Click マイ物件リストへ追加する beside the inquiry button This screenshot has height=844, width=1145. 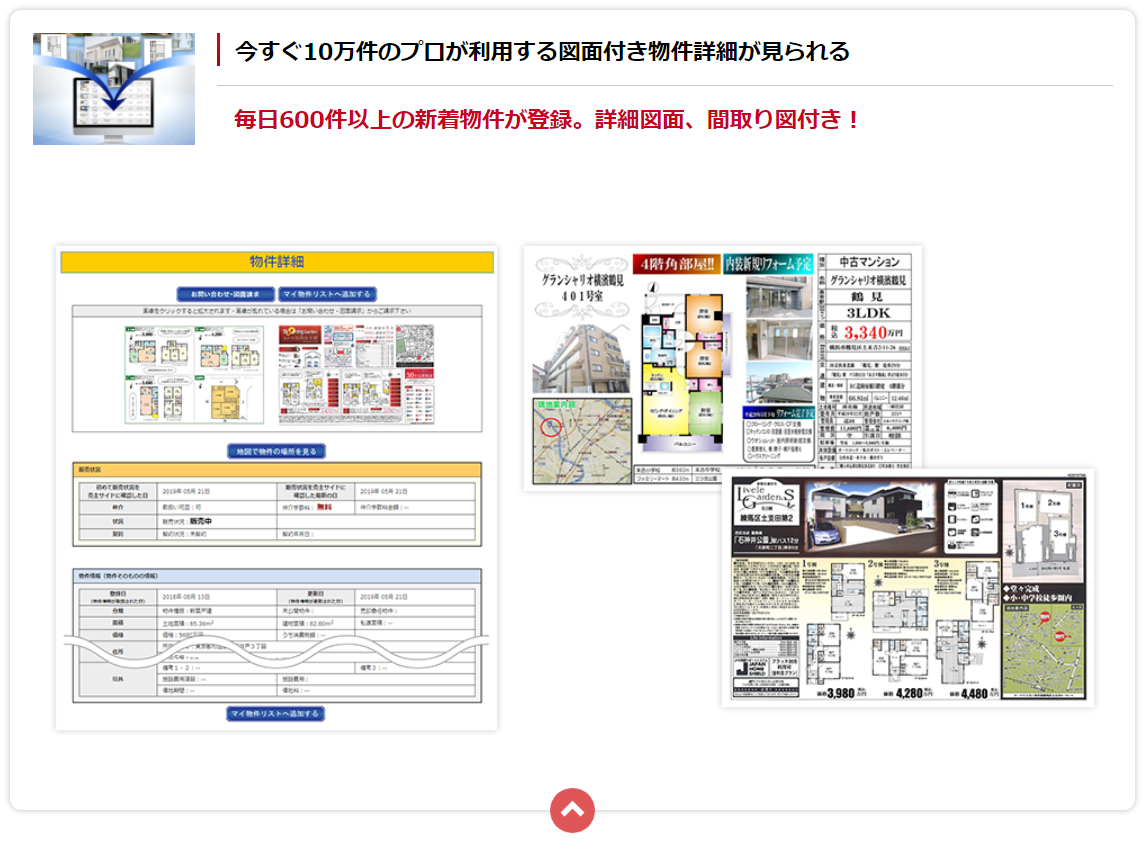tap(327, 294)
